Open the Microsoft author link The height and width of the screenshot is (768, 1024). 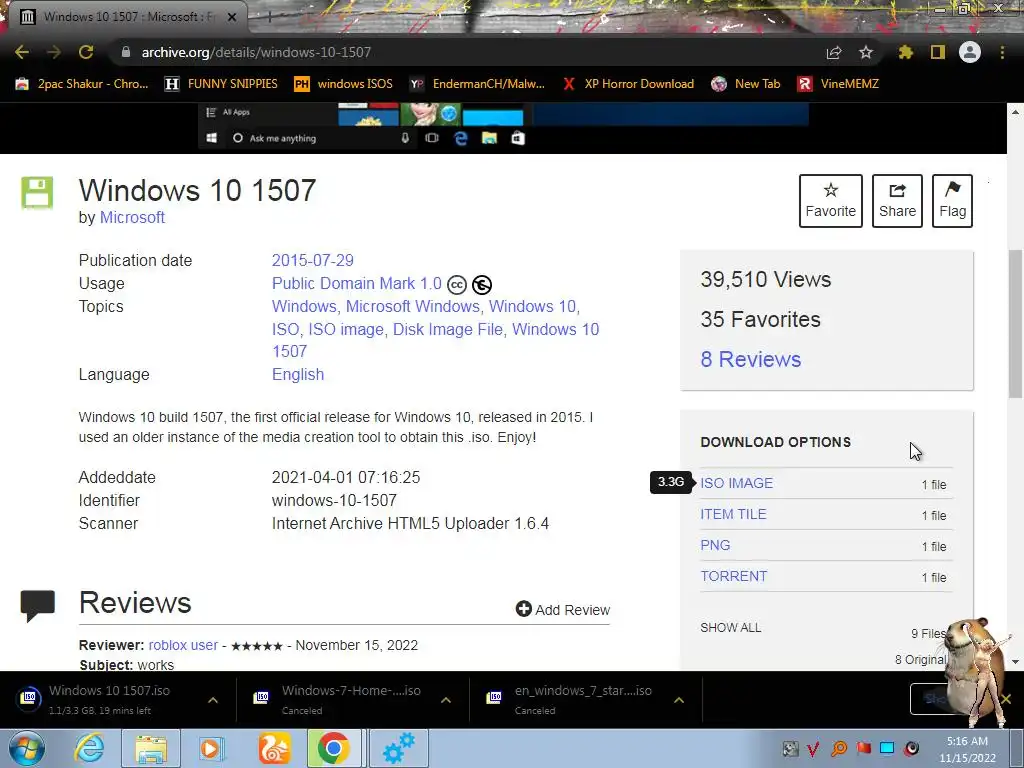click(132, 217)
